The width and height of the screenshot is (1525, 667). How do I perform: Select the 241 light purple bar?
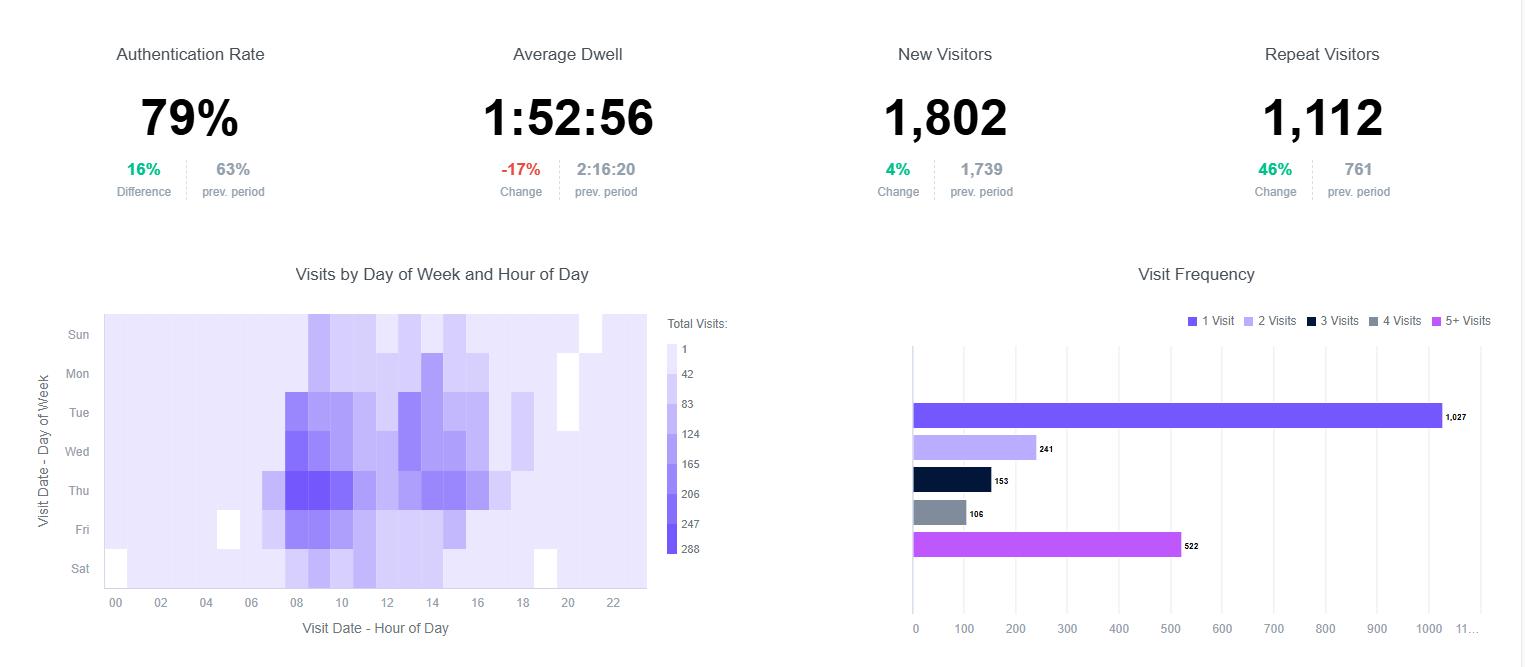tap(974, 448)
